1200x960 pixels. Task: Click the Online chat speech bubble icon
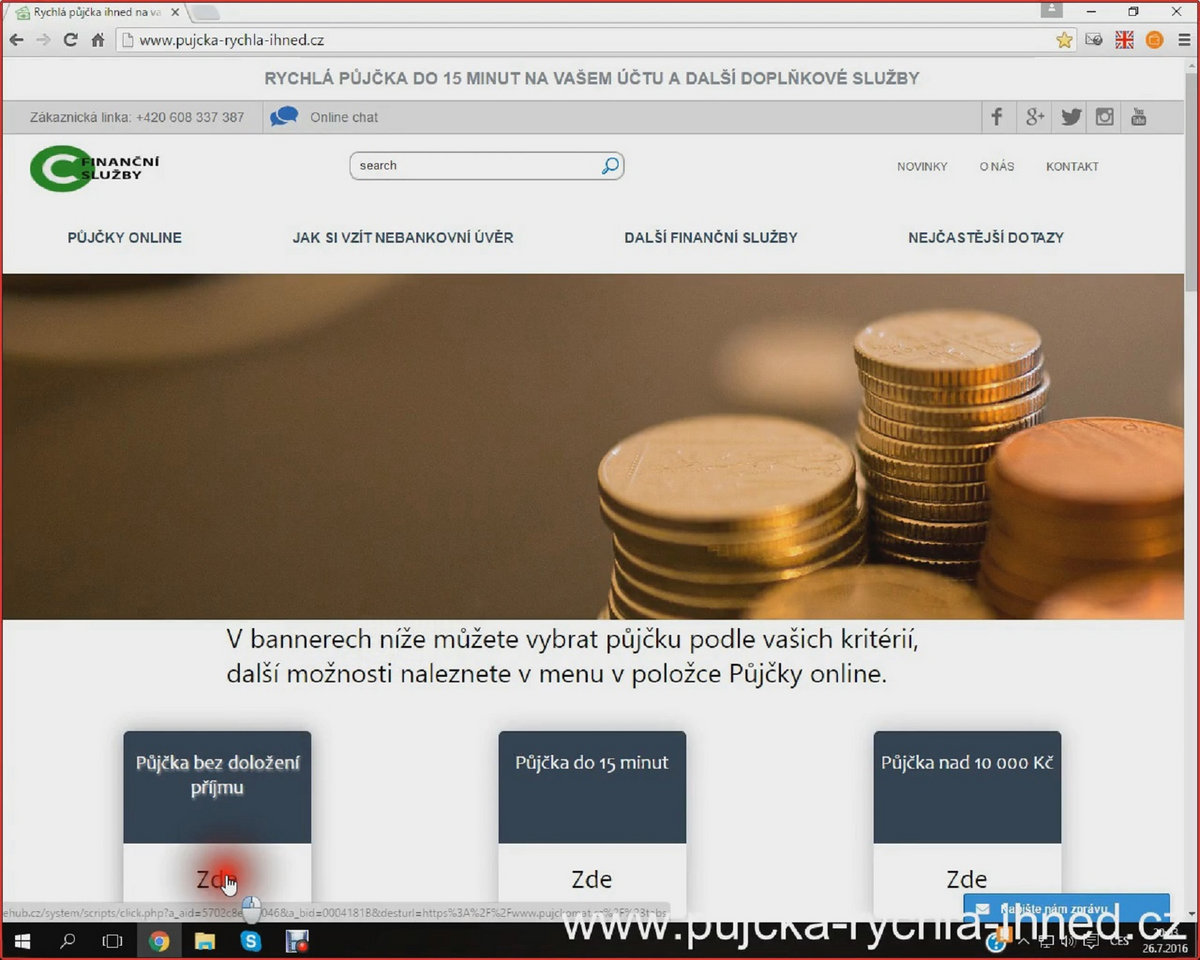[284, 117]
